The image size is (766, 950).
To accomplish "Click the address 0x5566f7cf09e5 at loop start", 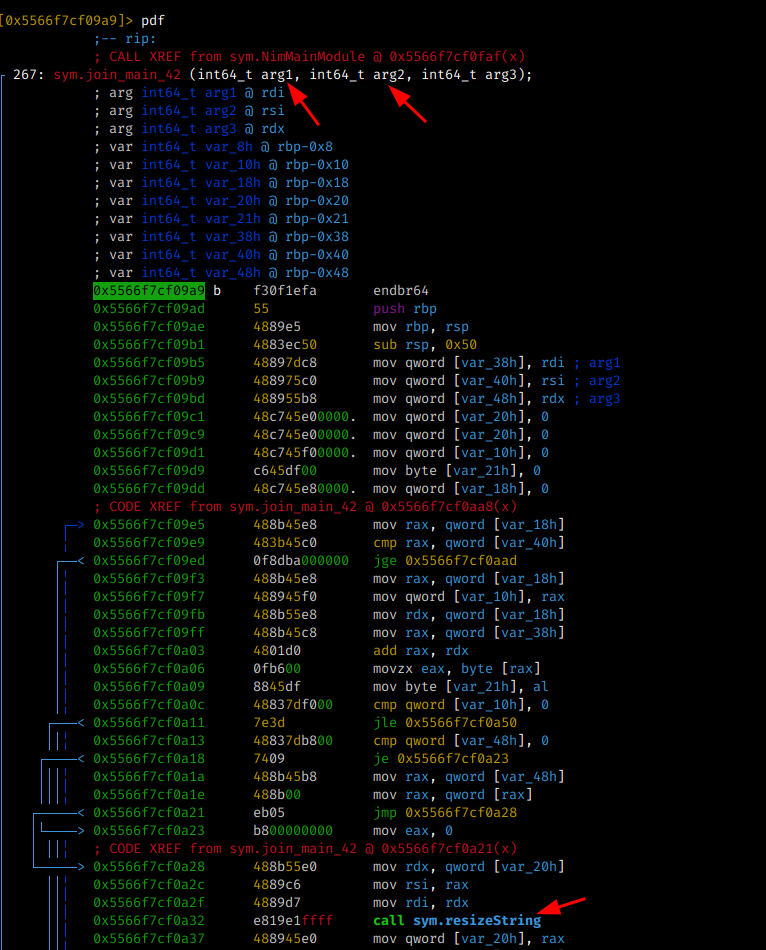I will (x=149, y=525).
